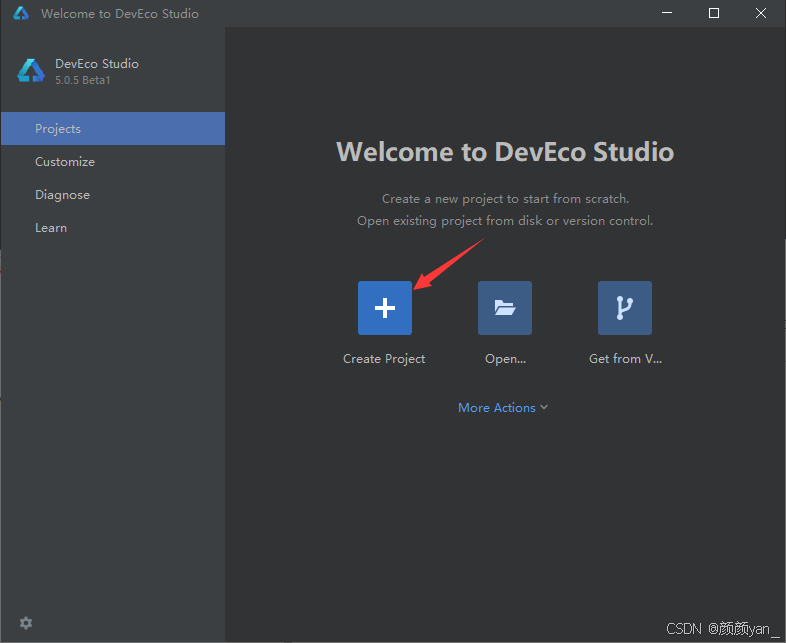This screenshot has height=643, width=786.
Task: Click the Open... text label
Action: point(505,359)
